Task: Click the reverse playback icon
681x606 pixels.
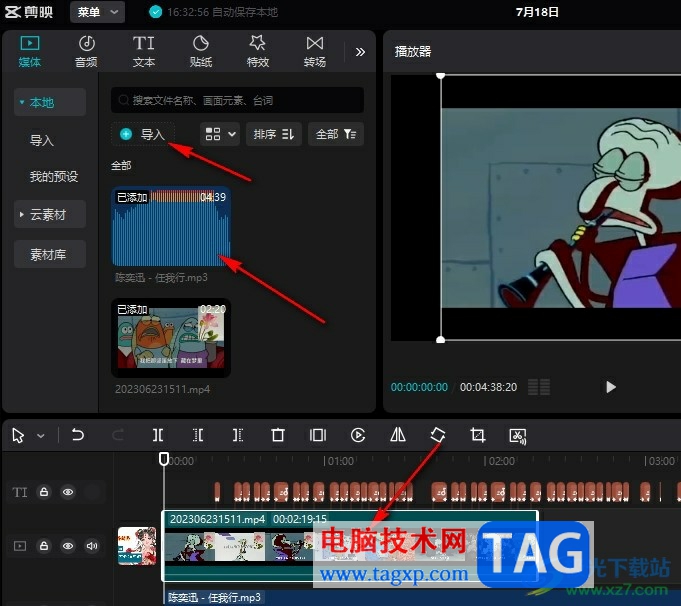Action: 357,435
